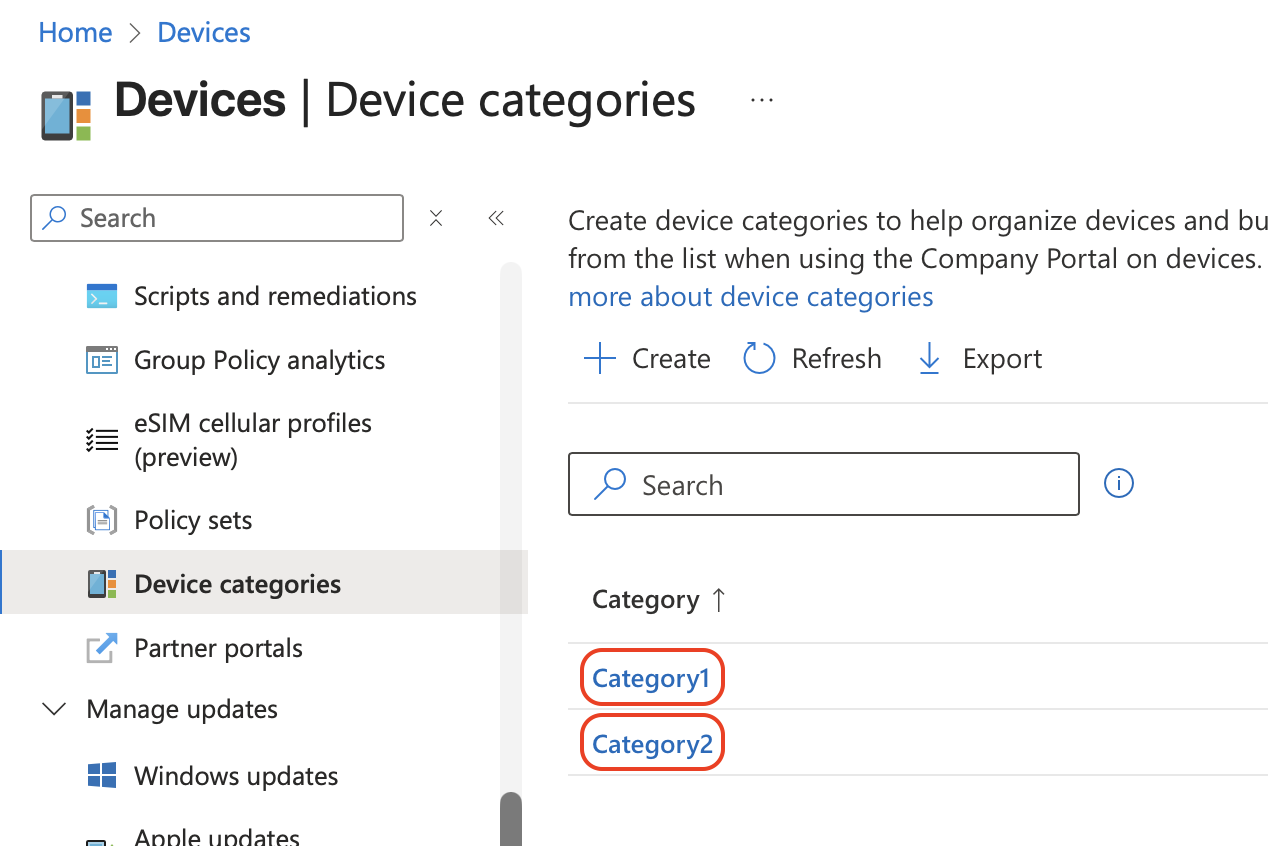This screenshot has height=846, width=1268.
Task: Click the Partner portals icon
Action: (x=101, y=649)
